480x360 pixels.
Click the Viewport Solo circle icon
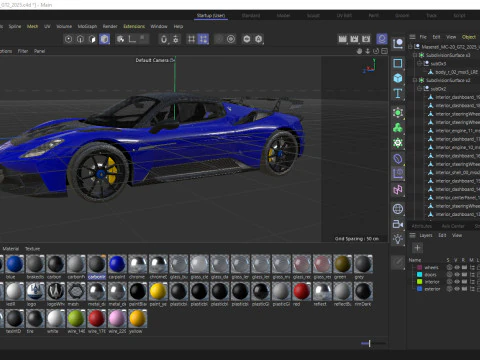231,39
